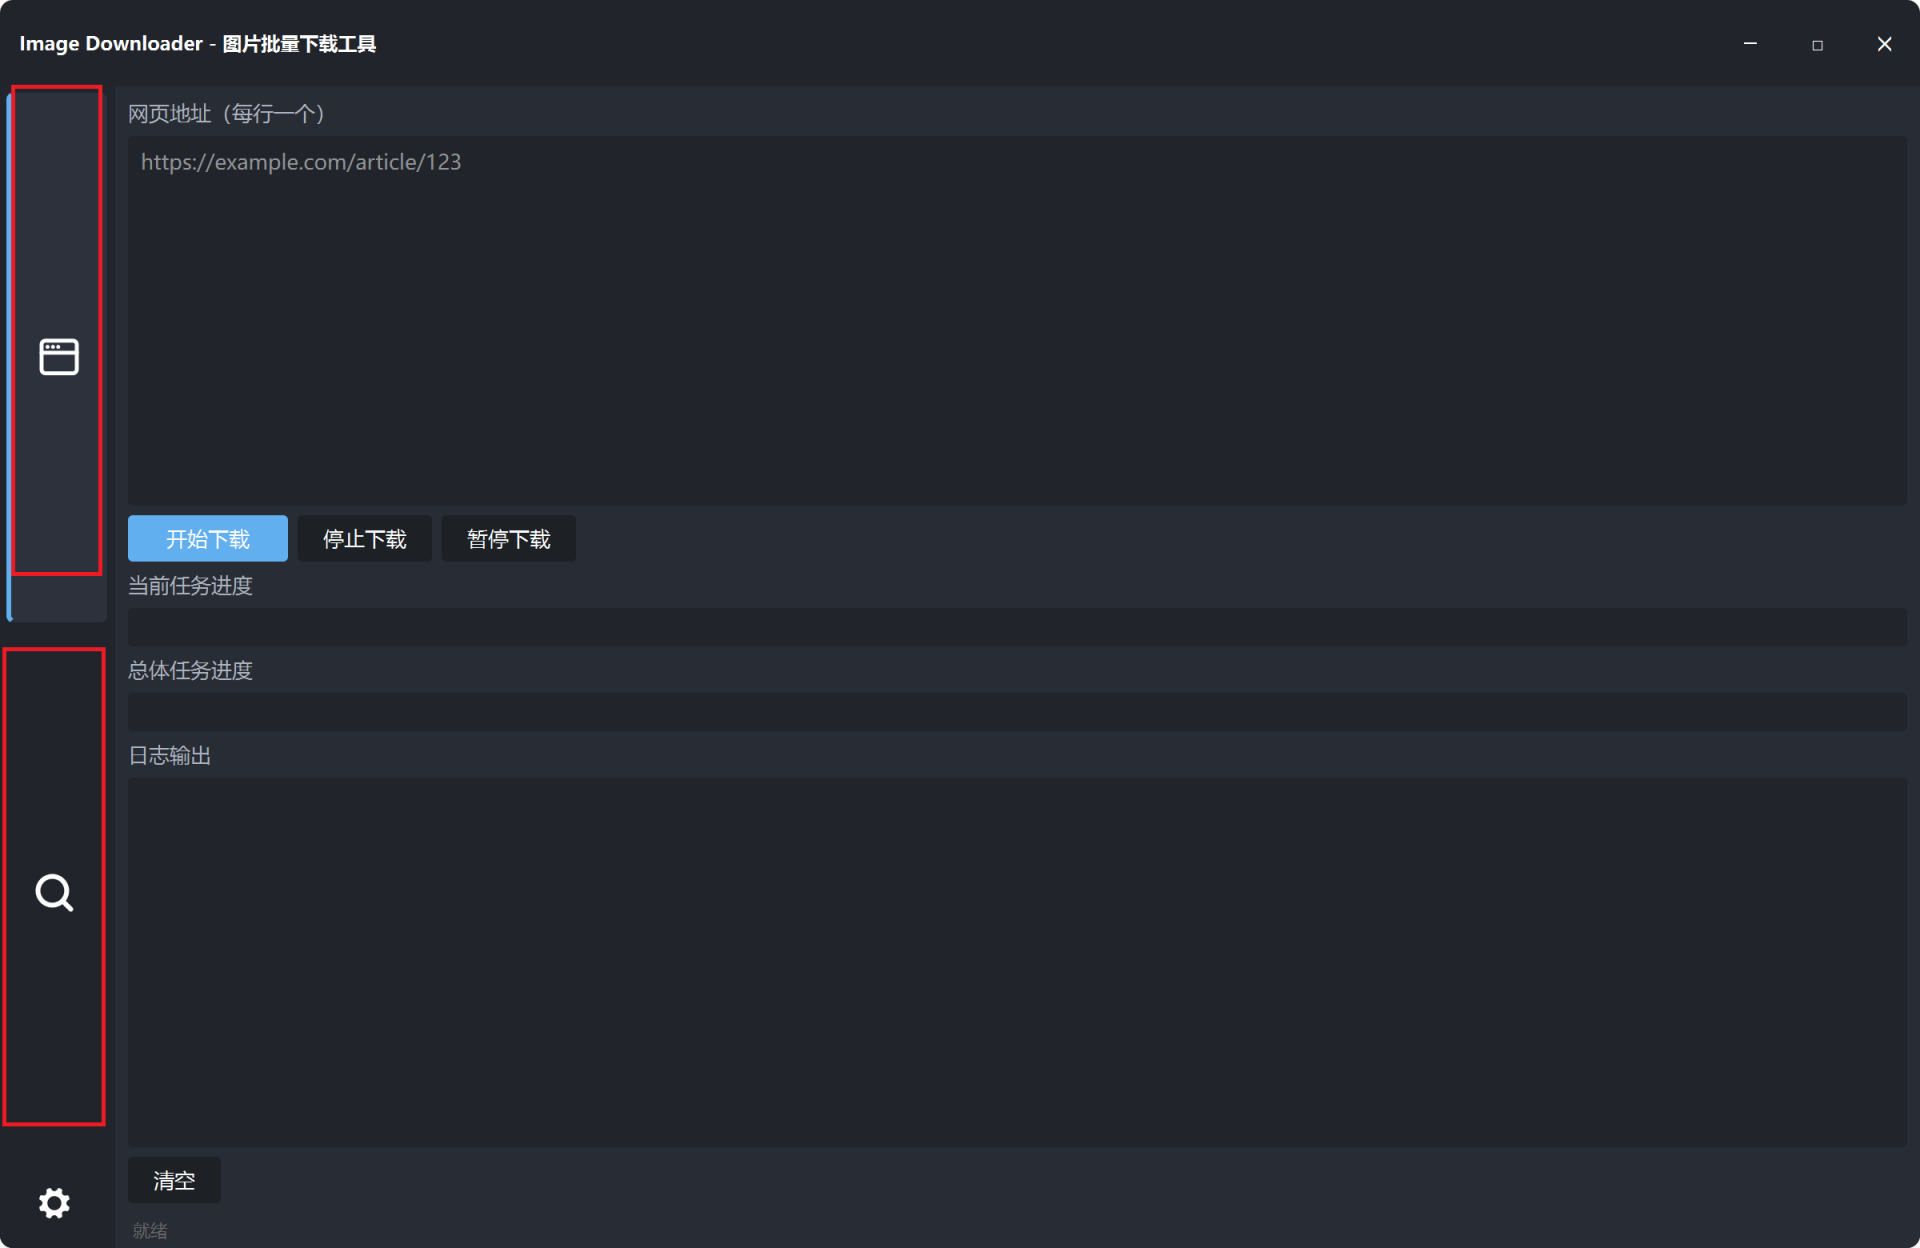Image resolution: width=1920 pixels, height=1248 pixels.
Task: Pause with the 暂停下载 button
Action: (509, 539)
